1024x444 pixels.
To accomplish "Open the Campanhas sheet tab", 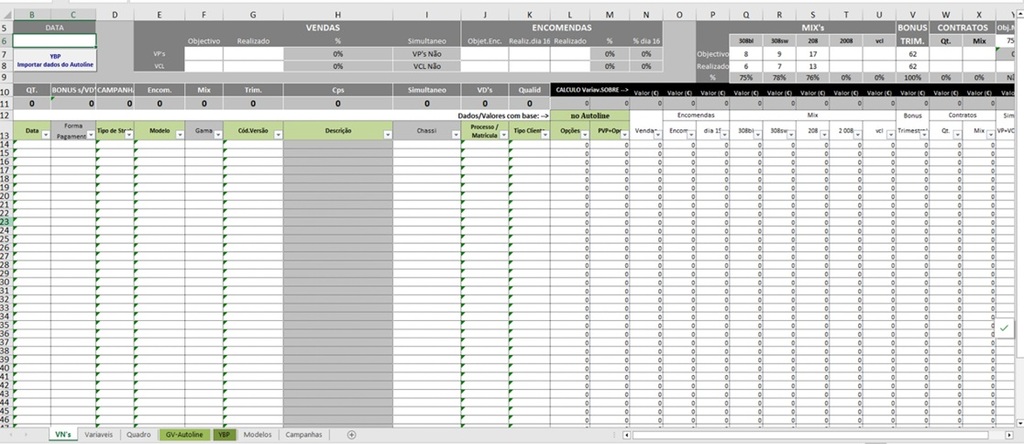I will [x=304, y=435].
